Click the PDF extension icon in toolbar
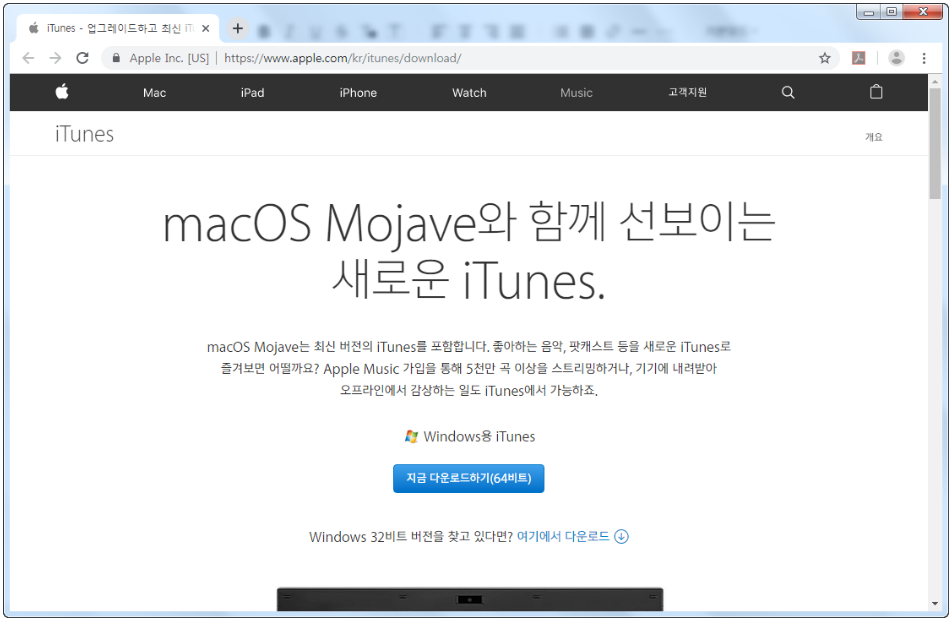This screenshot has height=620, width=951. [x=859, y=58]
